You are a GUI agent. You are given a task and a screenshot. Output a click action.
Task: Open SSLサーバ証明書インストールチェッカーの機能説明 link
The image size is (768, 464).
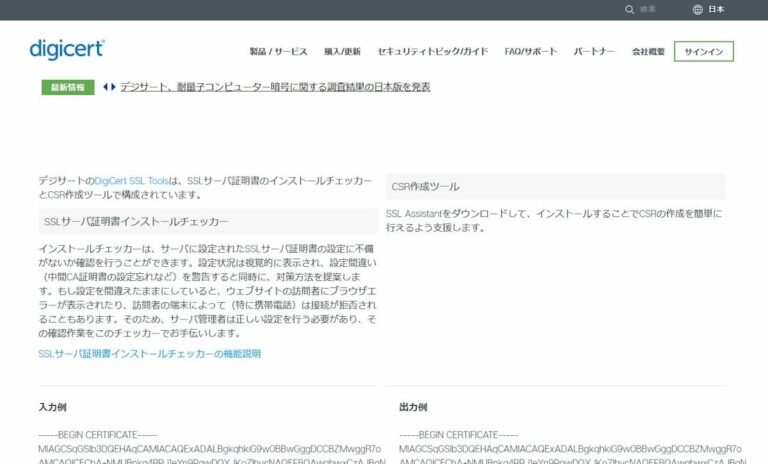[149, 354]
